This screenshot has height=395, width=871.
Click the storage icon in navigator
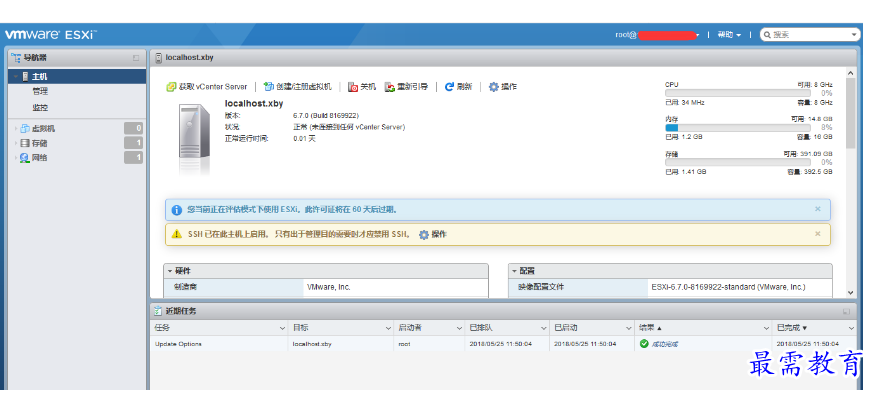pyautogui.click(x=24, y=143)
